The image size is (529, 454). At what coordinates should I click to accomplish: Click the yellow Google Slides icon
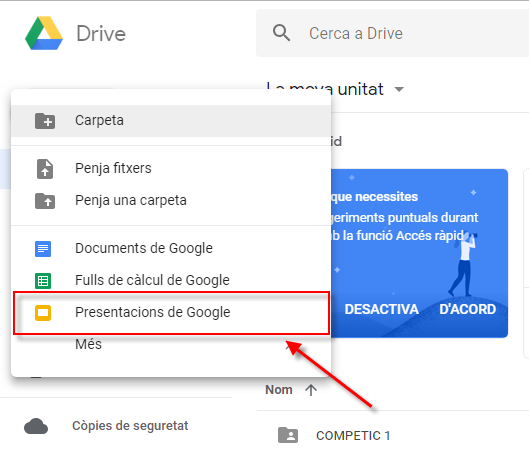click(x=43, y=313)
